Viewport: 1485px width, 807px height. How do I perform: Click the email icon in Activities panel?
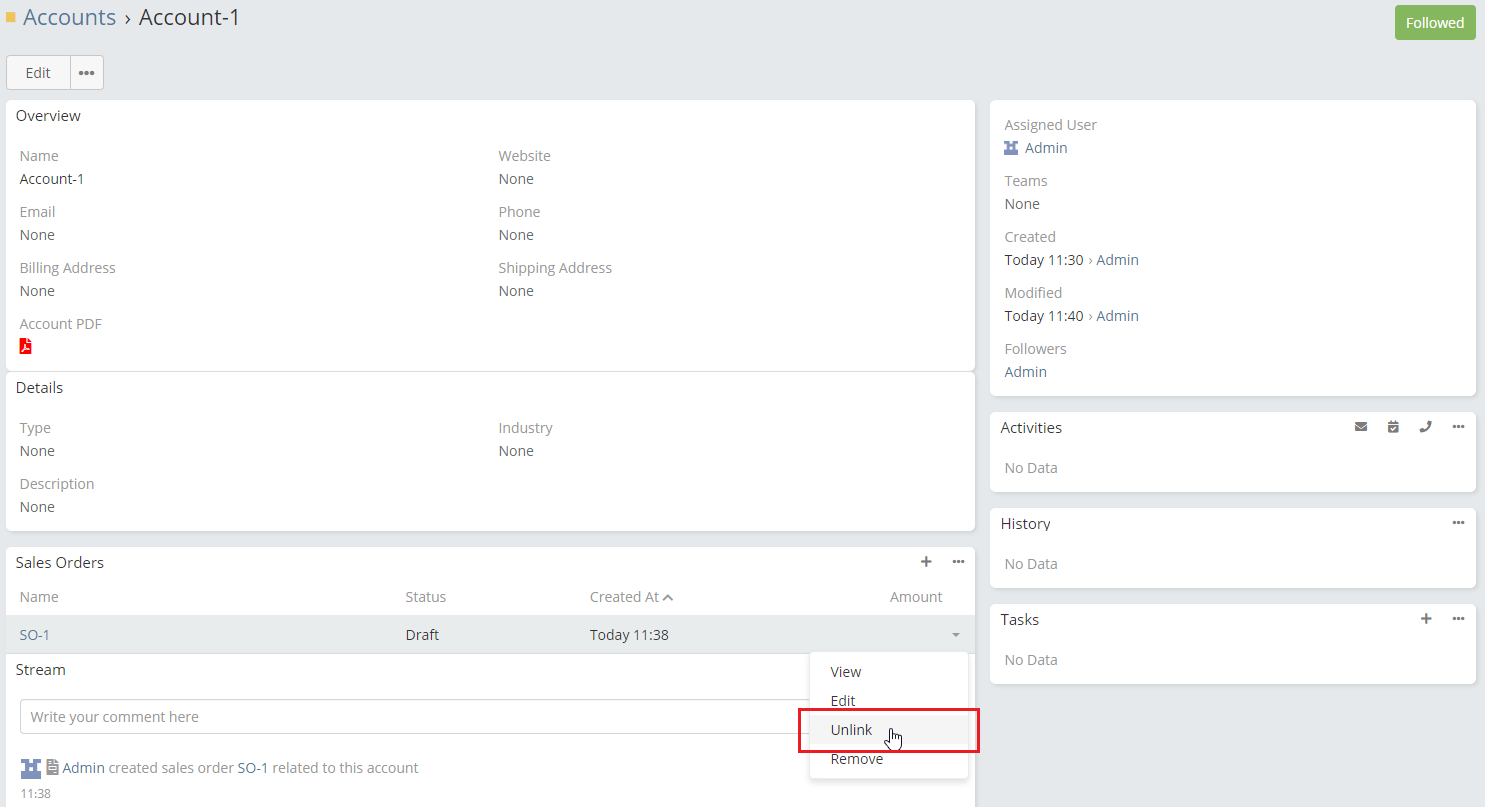click(1361, 427)
